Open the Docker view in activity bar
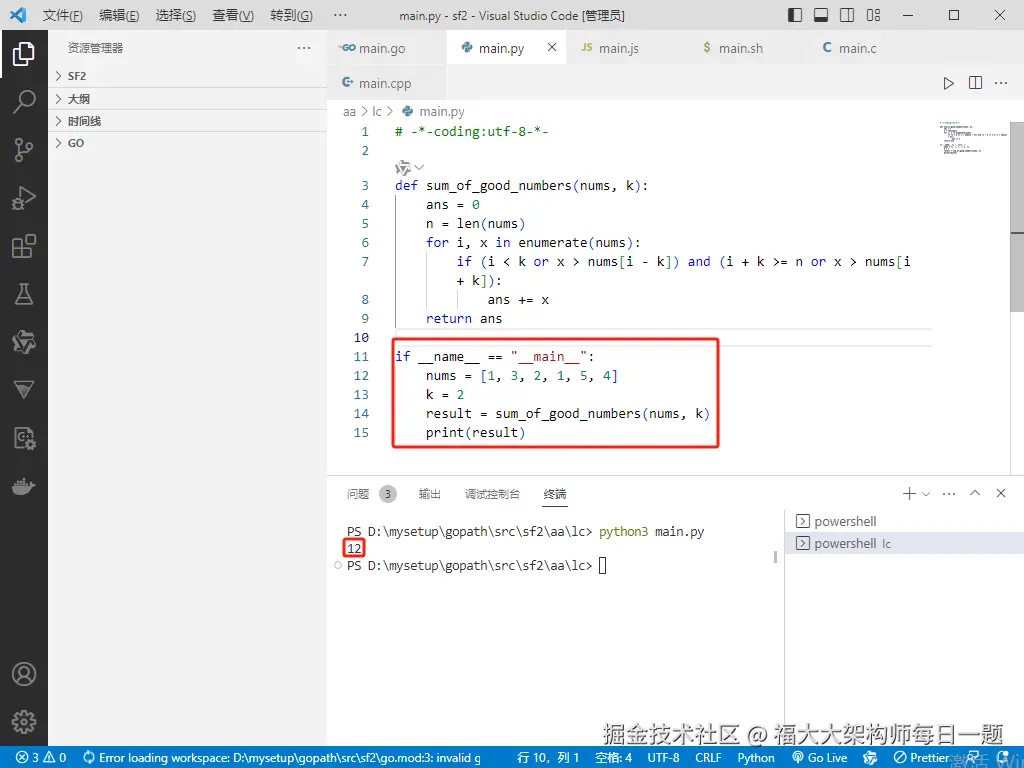Viewport: 1024px width, 768px height. pyautogui.click(x=24, y=487)
